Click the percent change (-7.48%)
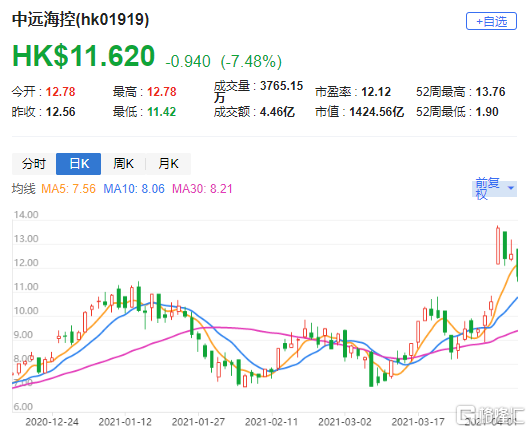Viewport: 531px width, 432px height. (x=251, y=62)
